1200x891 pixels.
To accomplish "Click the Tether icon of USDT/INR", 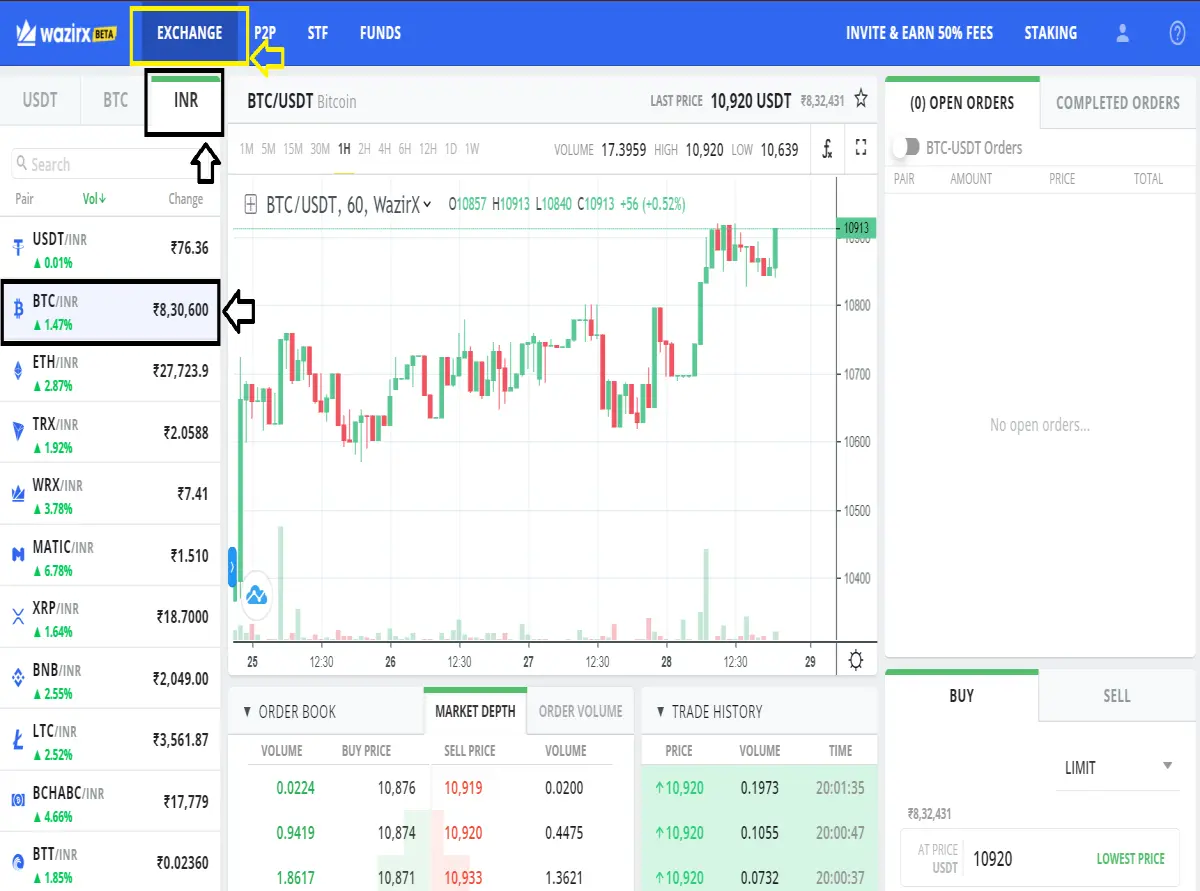I will pos(17,248).
